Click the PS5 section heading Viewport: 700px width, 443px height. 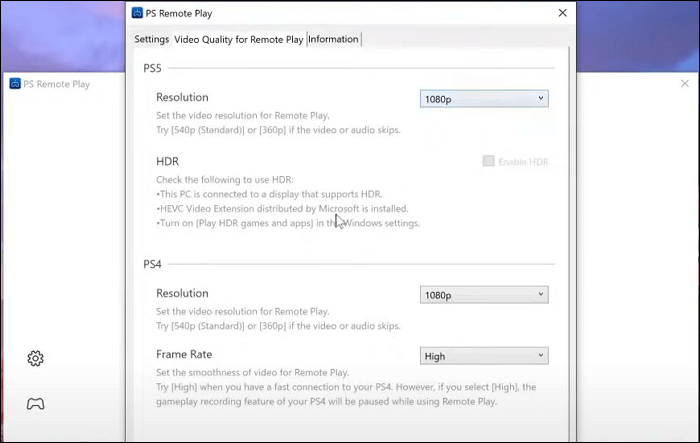(x=153, y=67)
